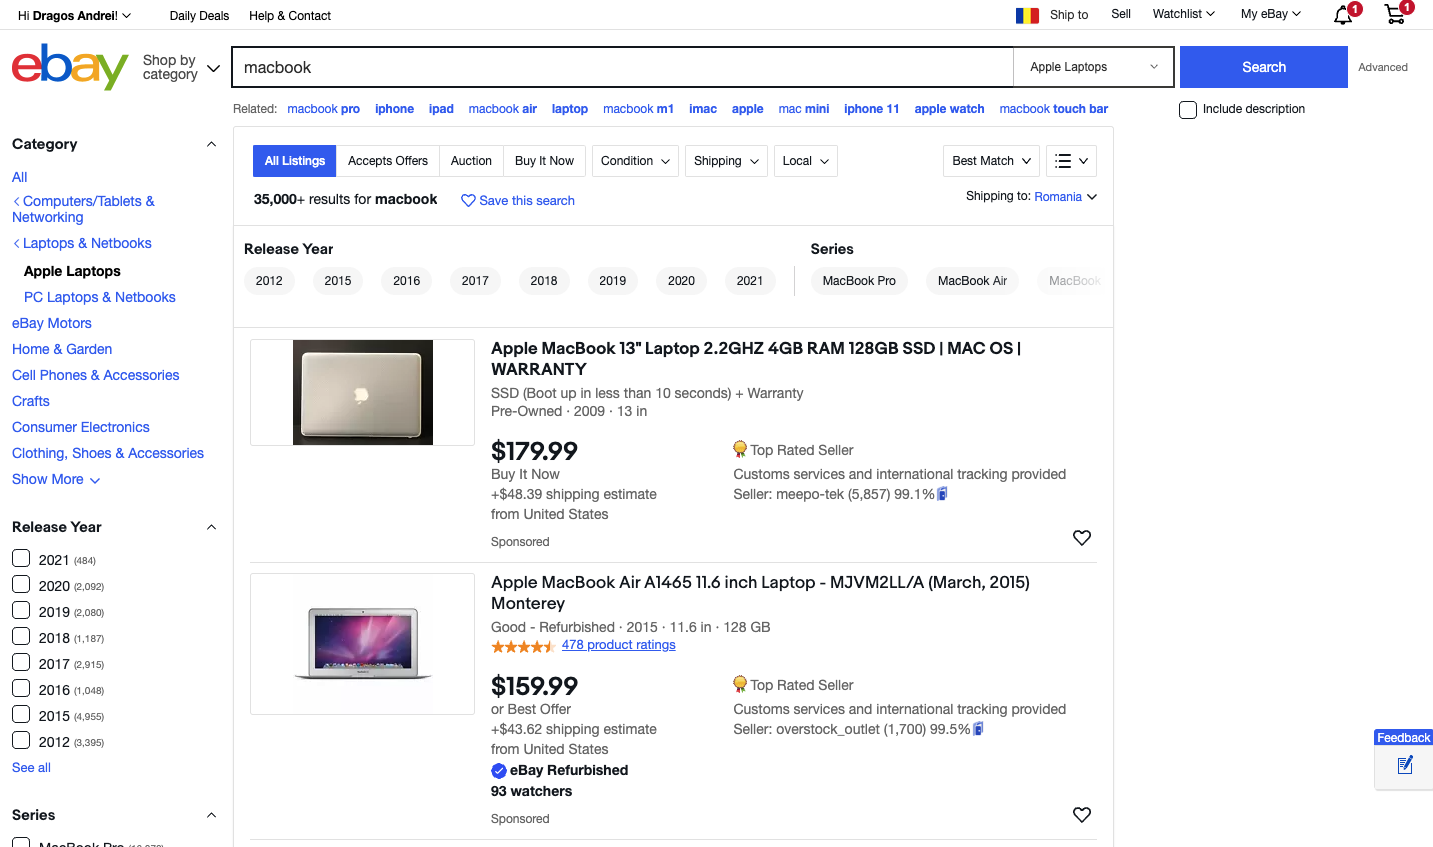Viewport: 1433px width, 847px height.
Task: Check the 2017 release year filter
Action: (x=21, y=662)
